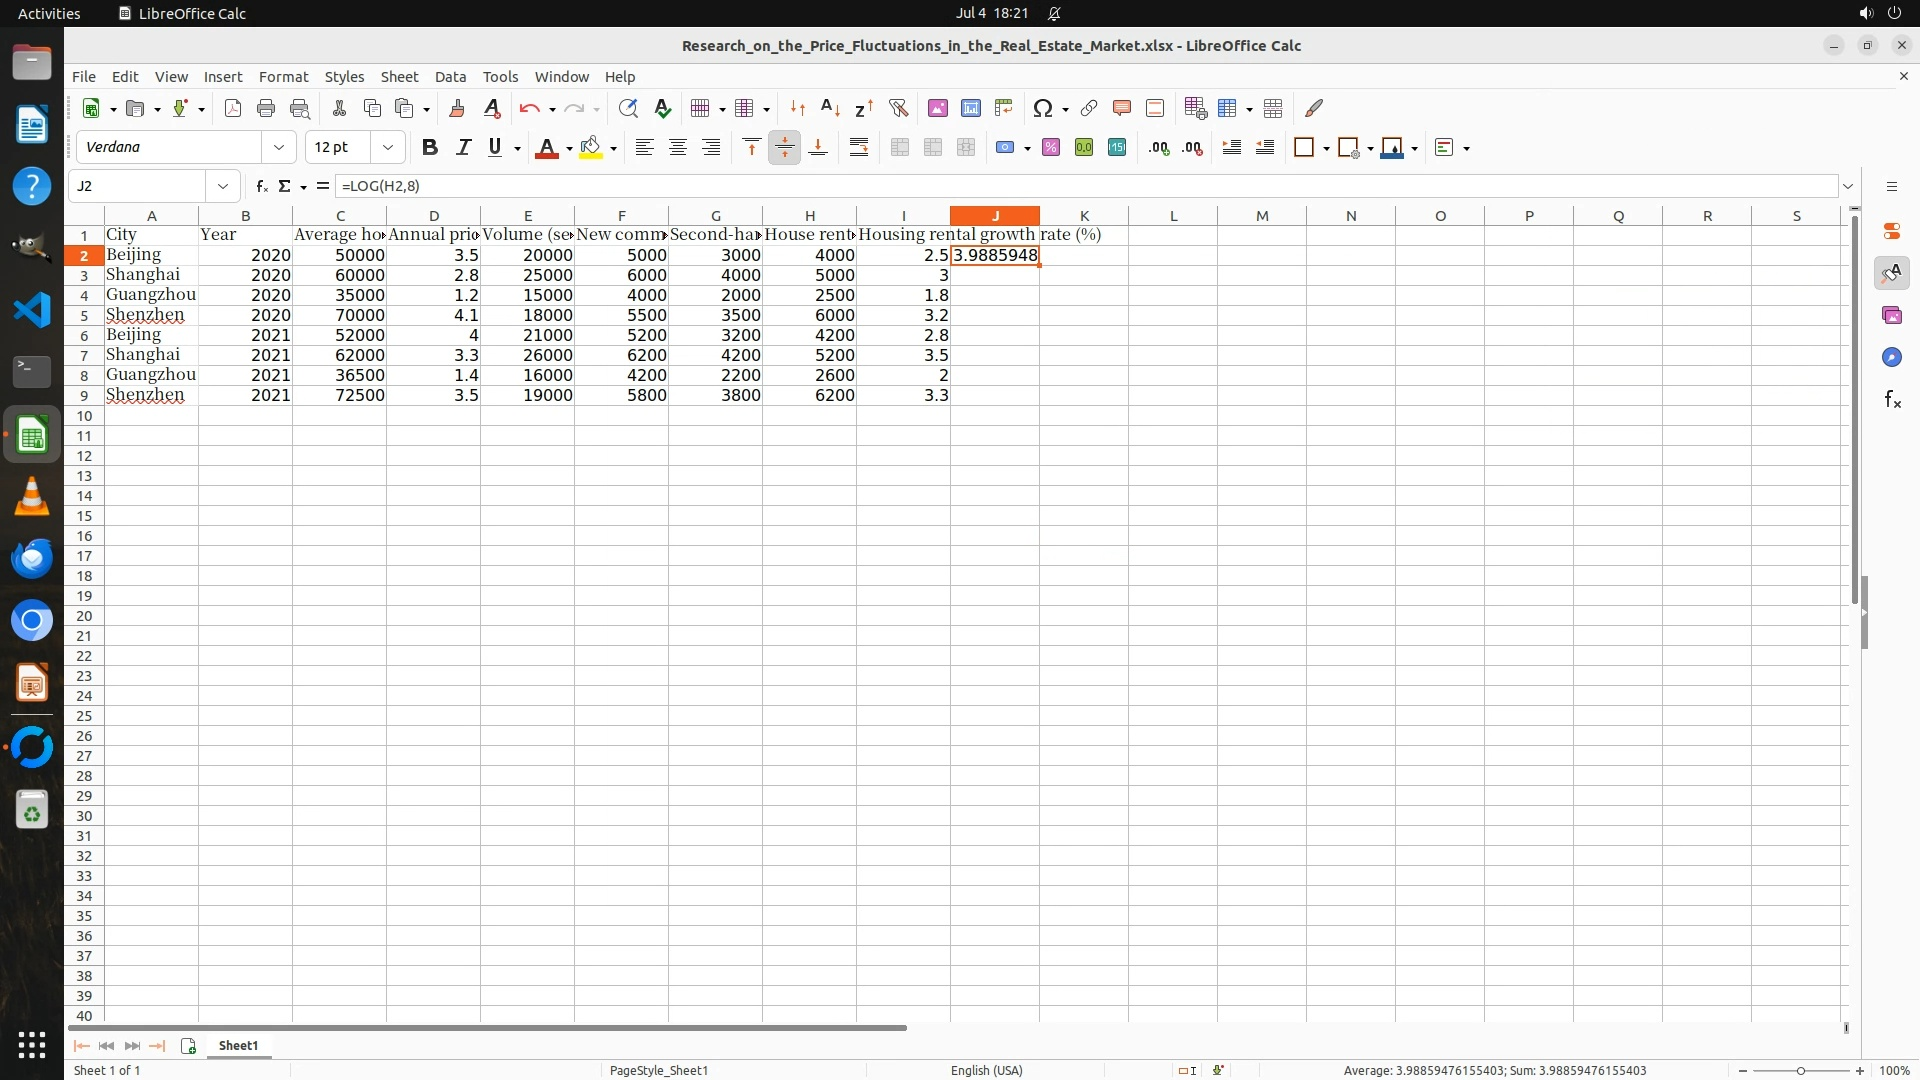Open the 12 pt font size dropdown
Viewport: 1920px width, 1080px height.
[x=387, y=147]
